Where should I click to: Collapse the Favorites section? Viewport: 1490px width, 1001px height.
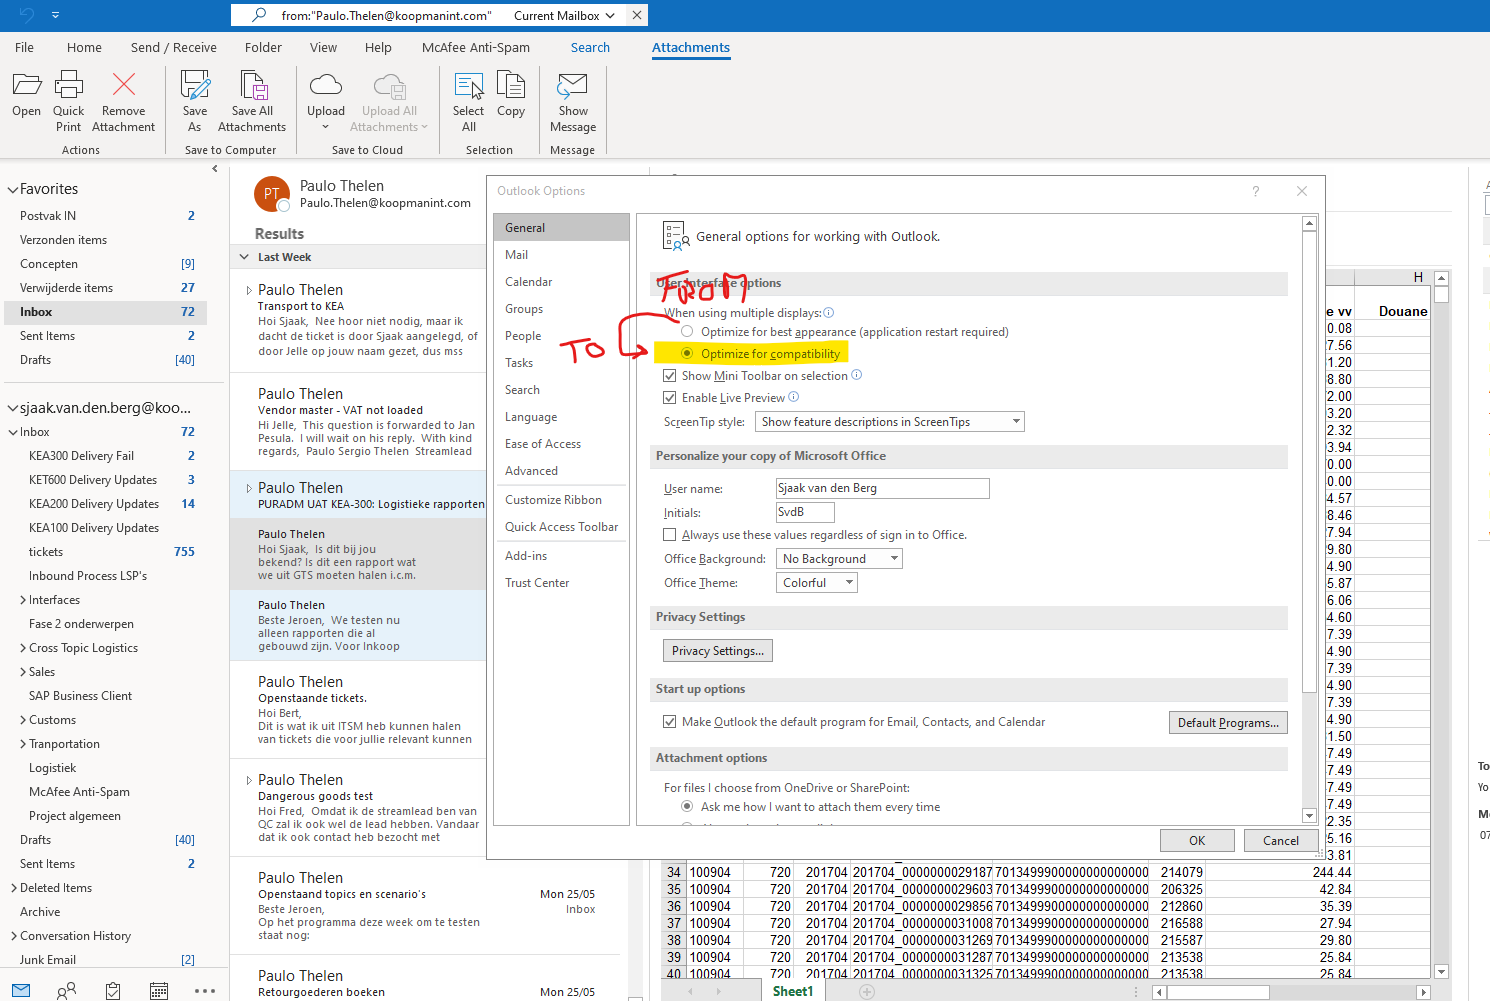tap(13, 189)
